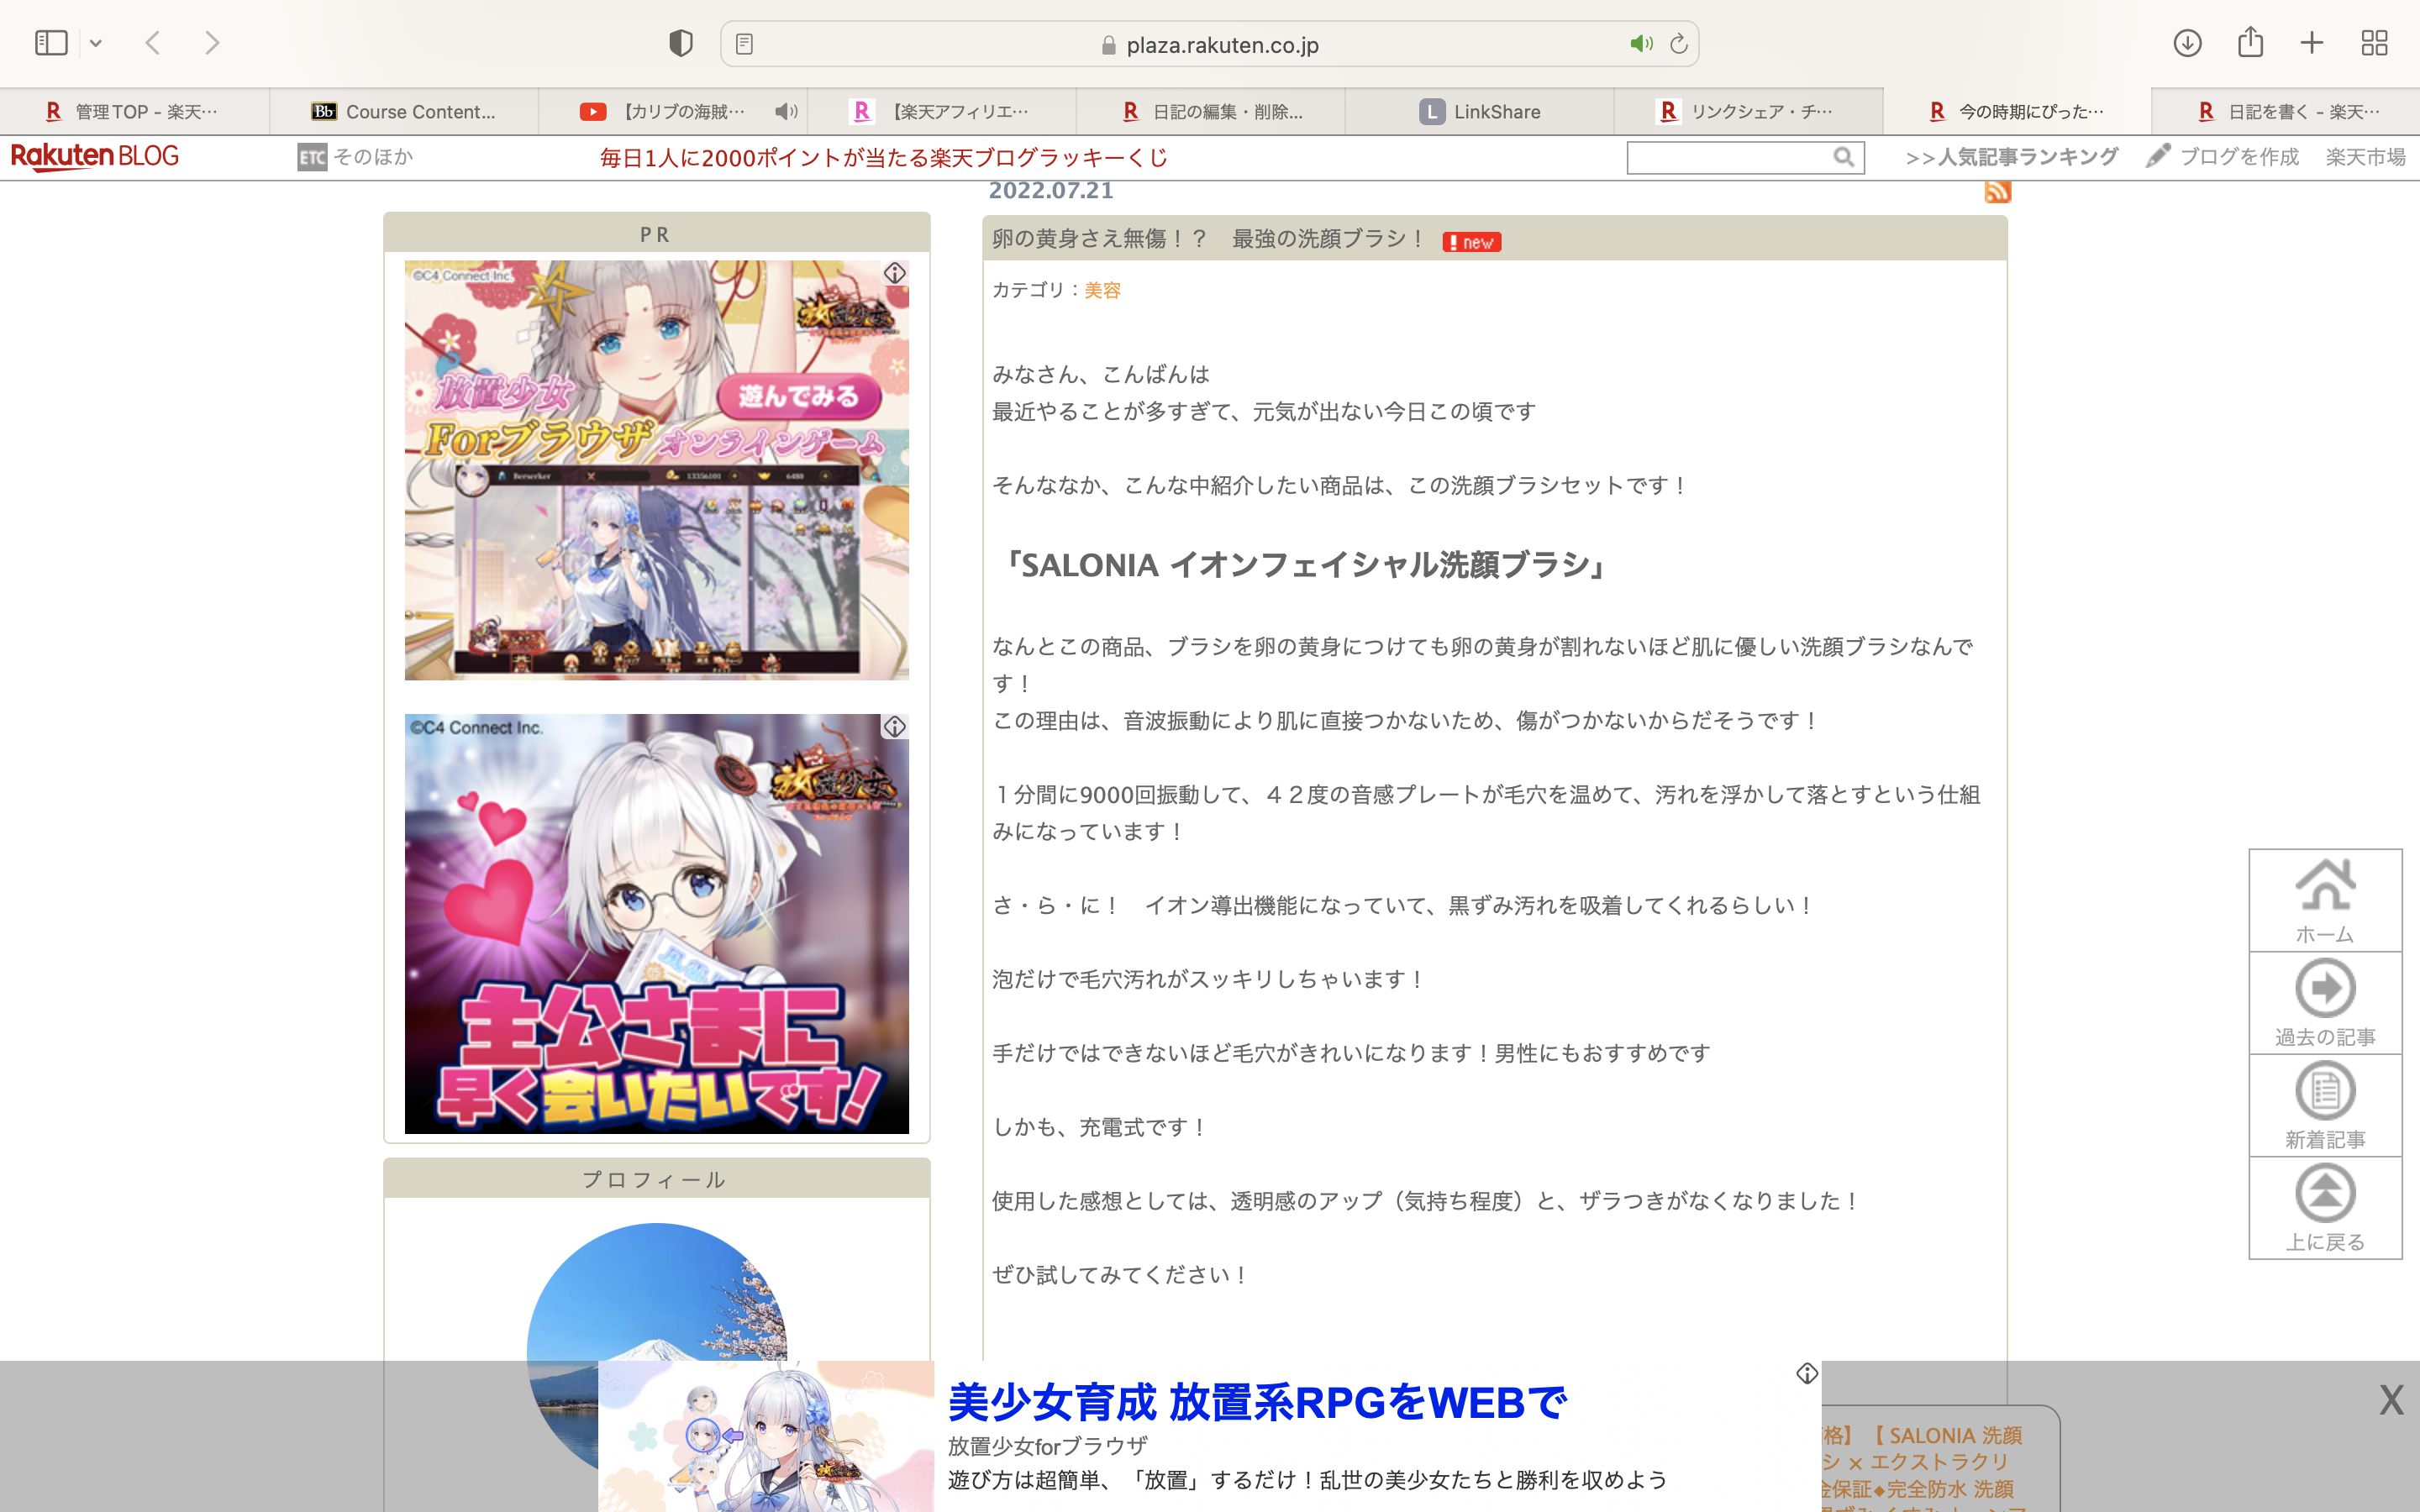Open the 美容 category link
The width and height of the screenshot is (2420, 1512).
click(1102, 290)
